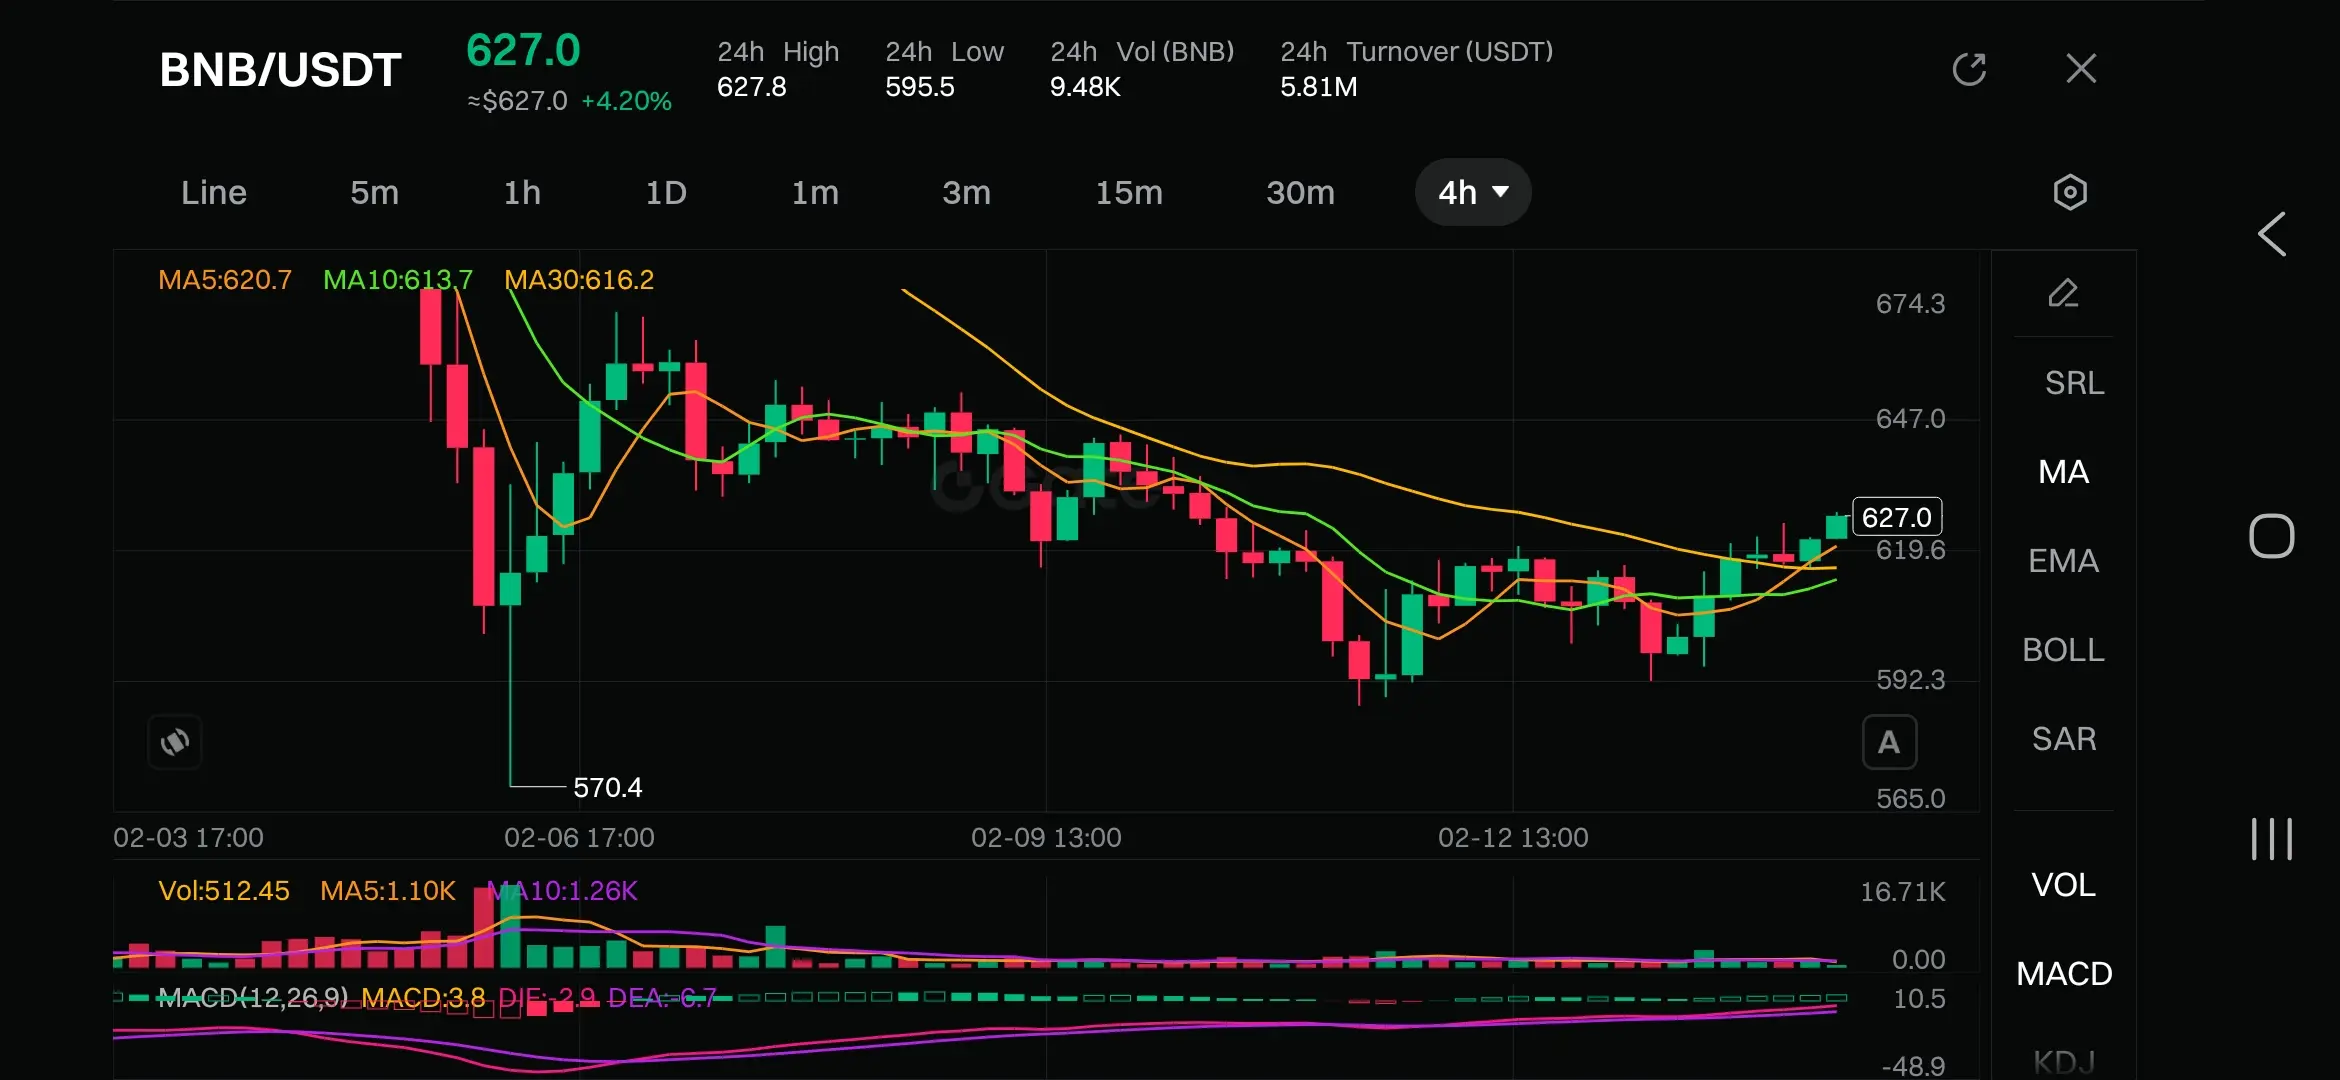Toggle the BOLL indicator

click(x=2063, y=650)
